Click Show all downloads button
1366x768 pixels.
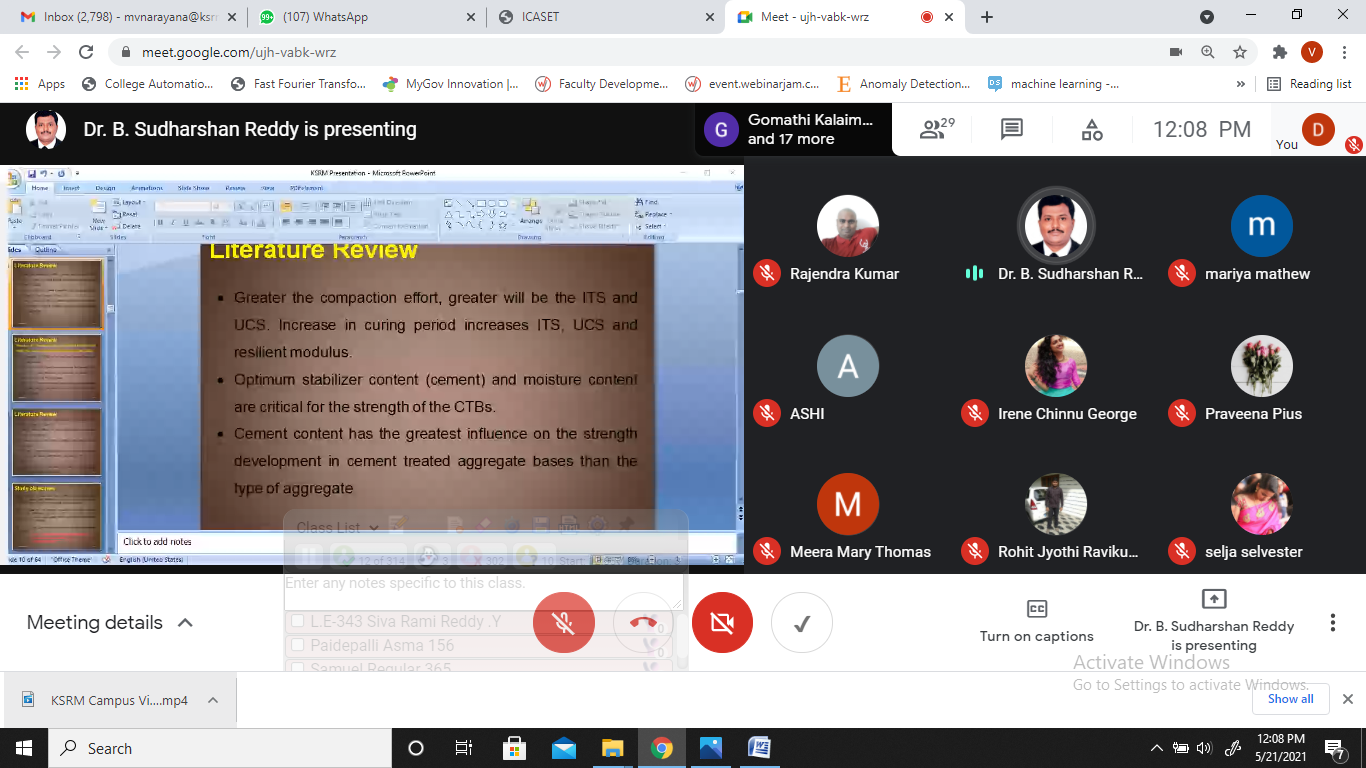click(x=1291, y=699)
